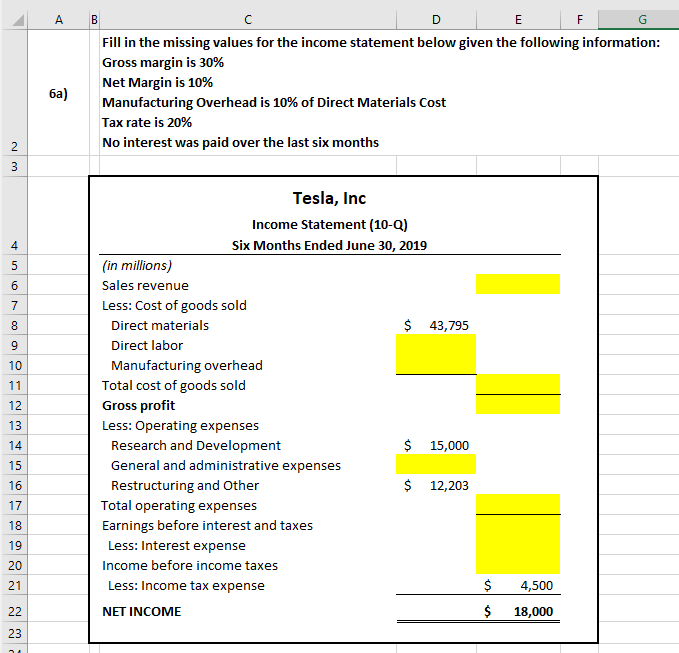The image size is (679, 653).
Task: Click the "Gross margin is 30%" line
Action: pyautogui.click(x=163, y=62)
